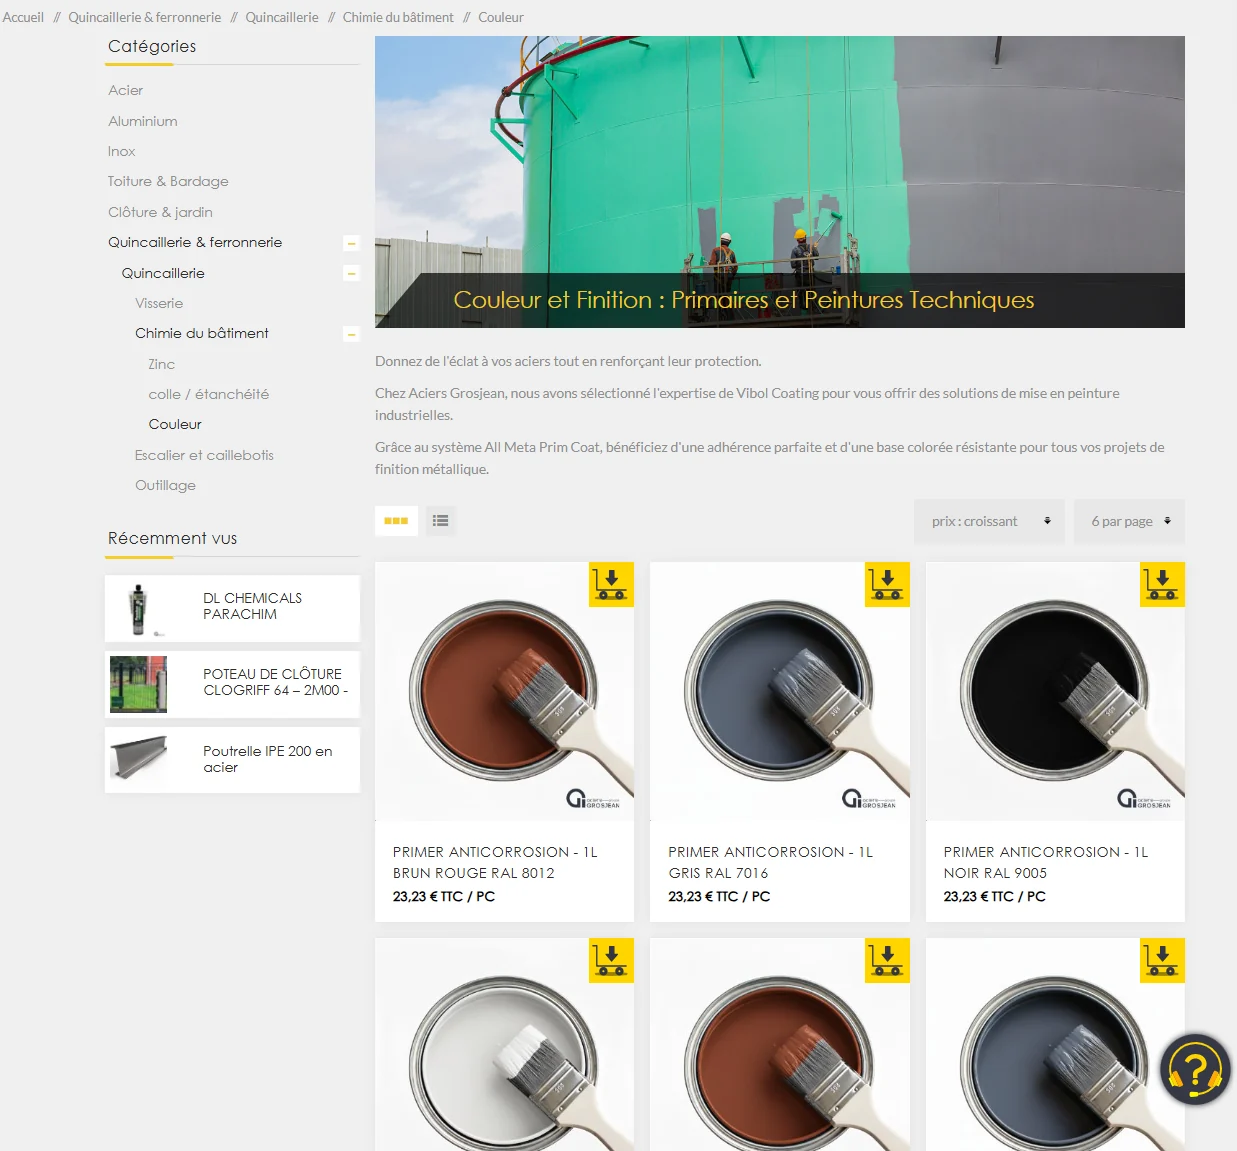Open colle / étanchéité subcategory
Screen dimensions: 1237x1151
pos(209,394)
